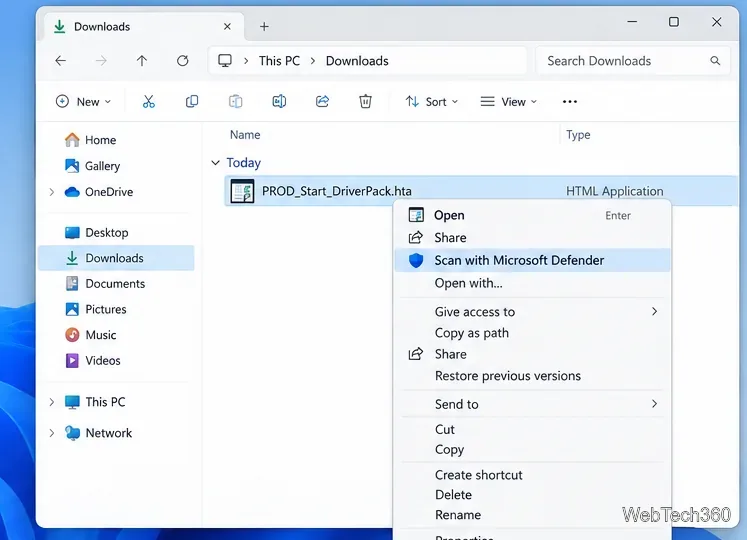Select Scan with Microsoft Defender
Screen dimensions: 747x540
point(532,260)
